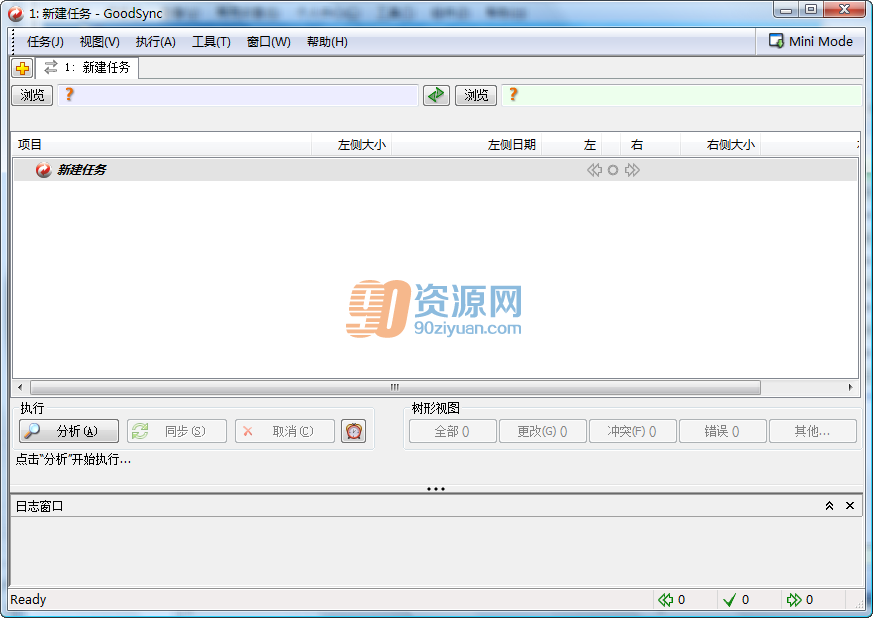Open the 执行(A) menu

tap(155, 42)
